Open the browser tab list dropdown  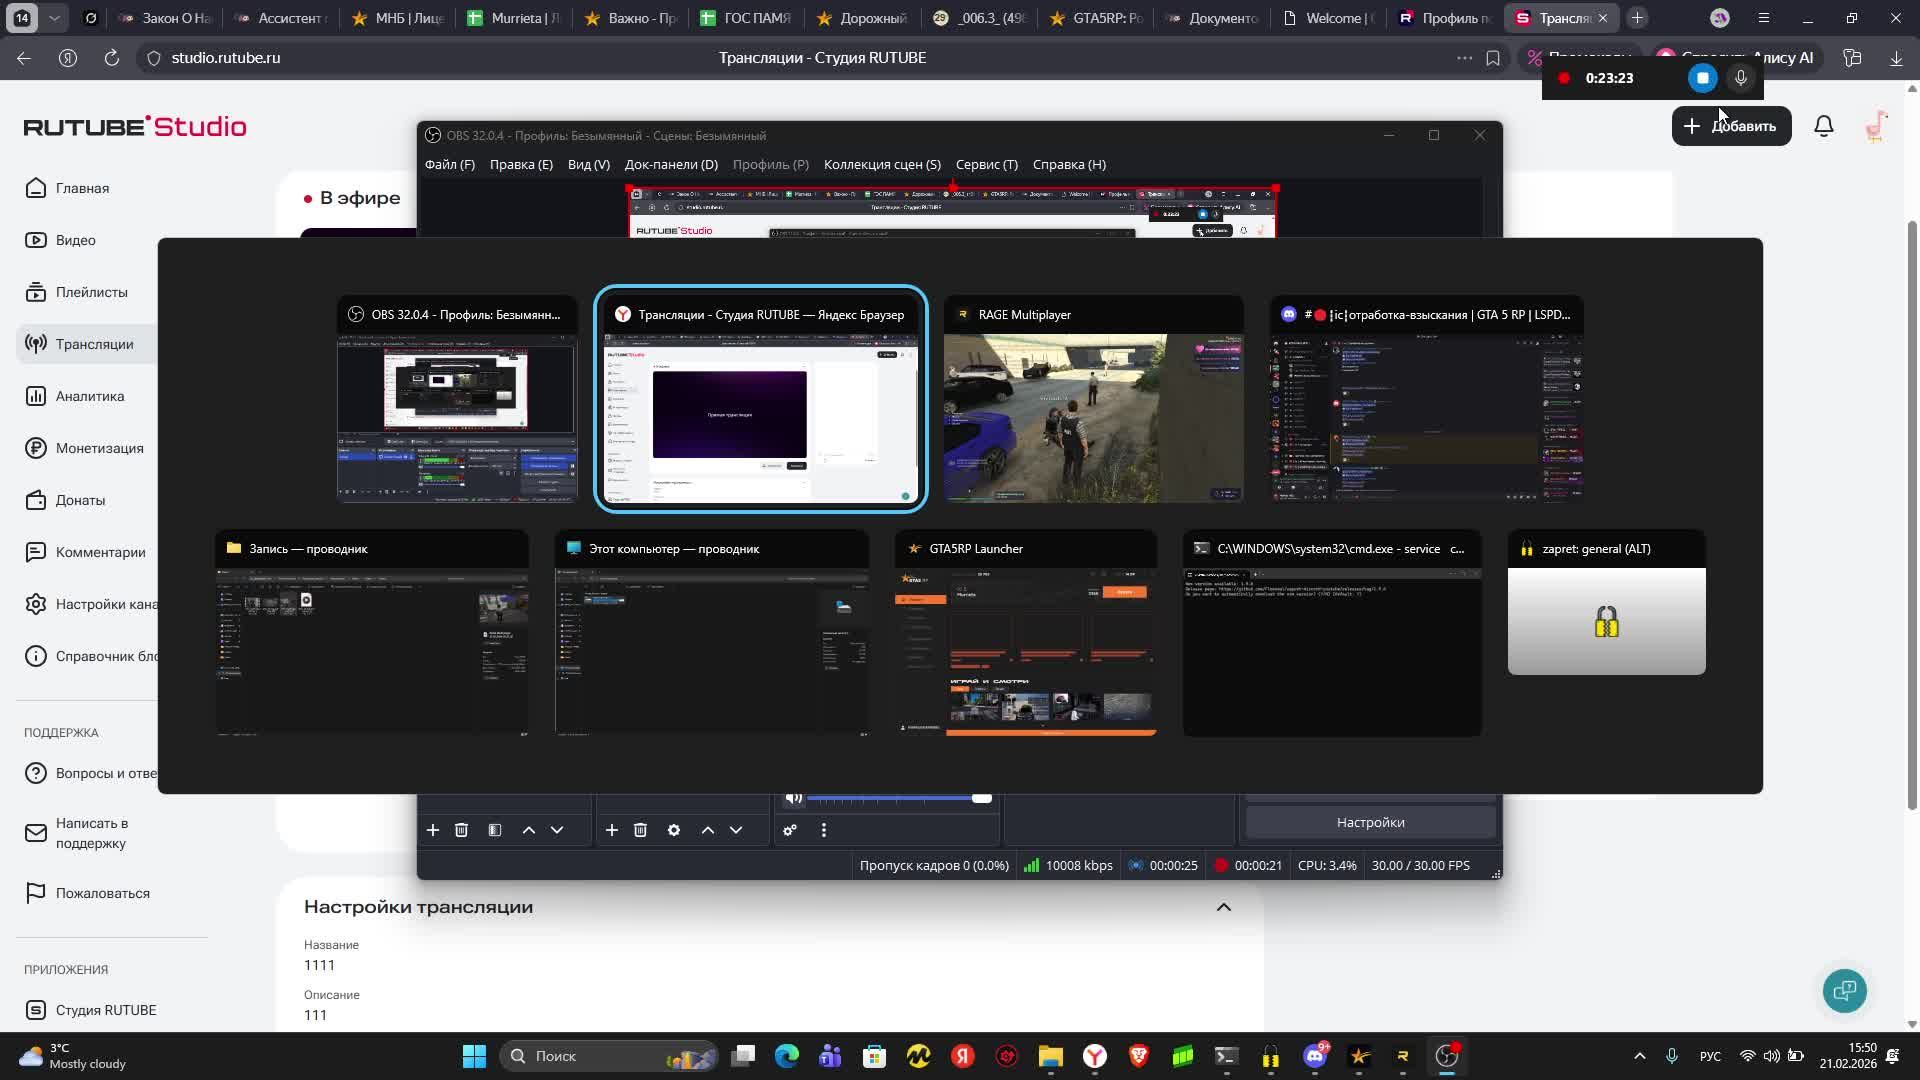[54, 18]
